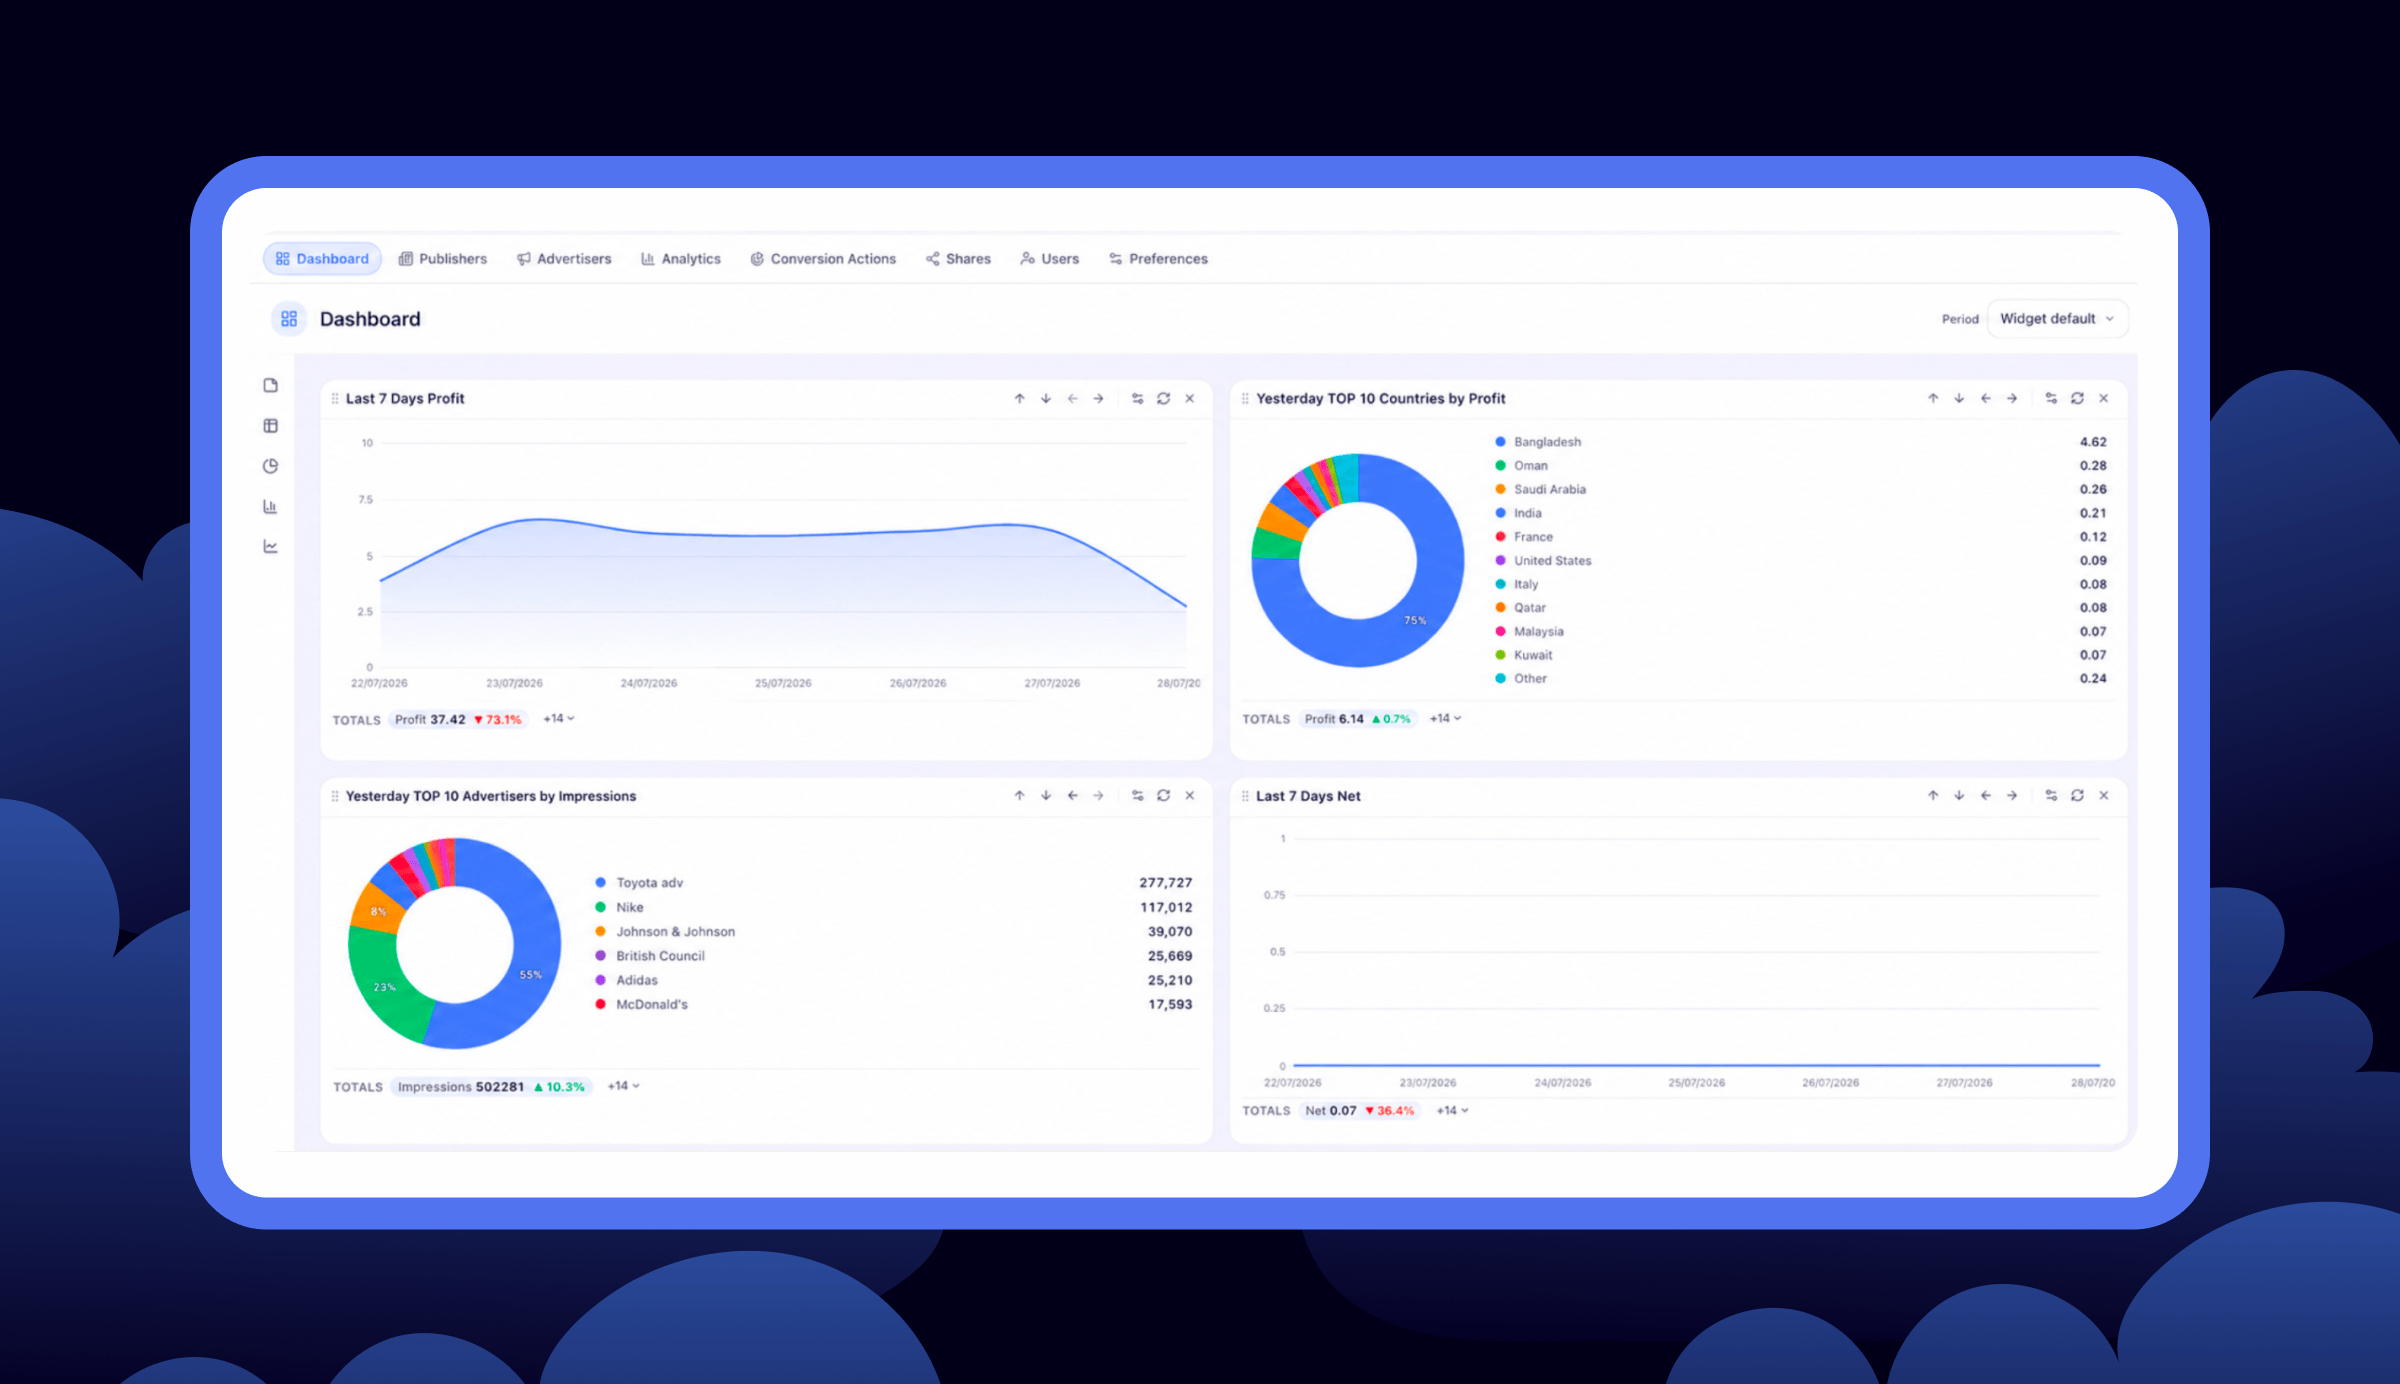The height and width of the screenshot is (1384, 2400).
Task: Switch to the Dashboard tab
Action: (322, 259)
